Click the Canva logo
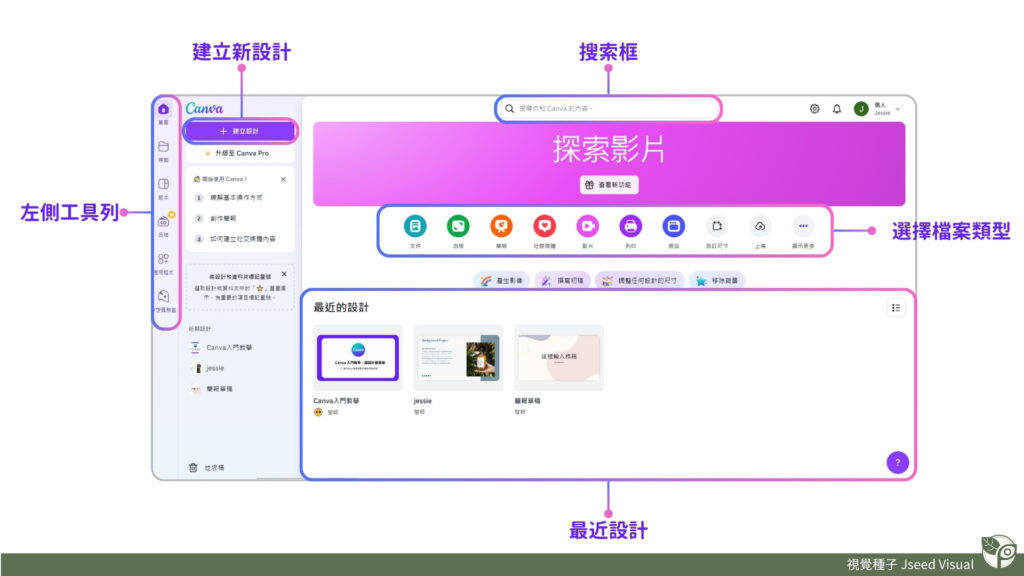Screen dimensions: 1024x576 204,108
